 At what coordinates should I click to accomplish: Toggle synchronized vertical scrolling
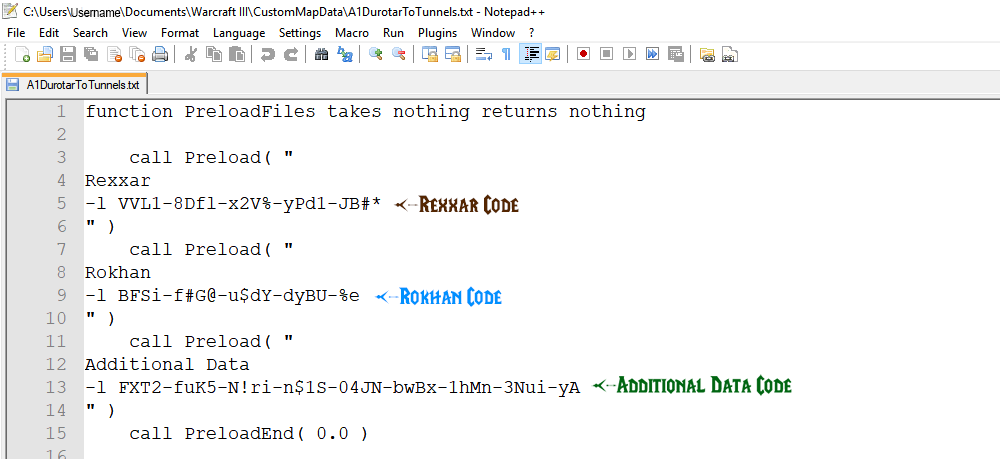pyautogui.click(x=430, y=55)
